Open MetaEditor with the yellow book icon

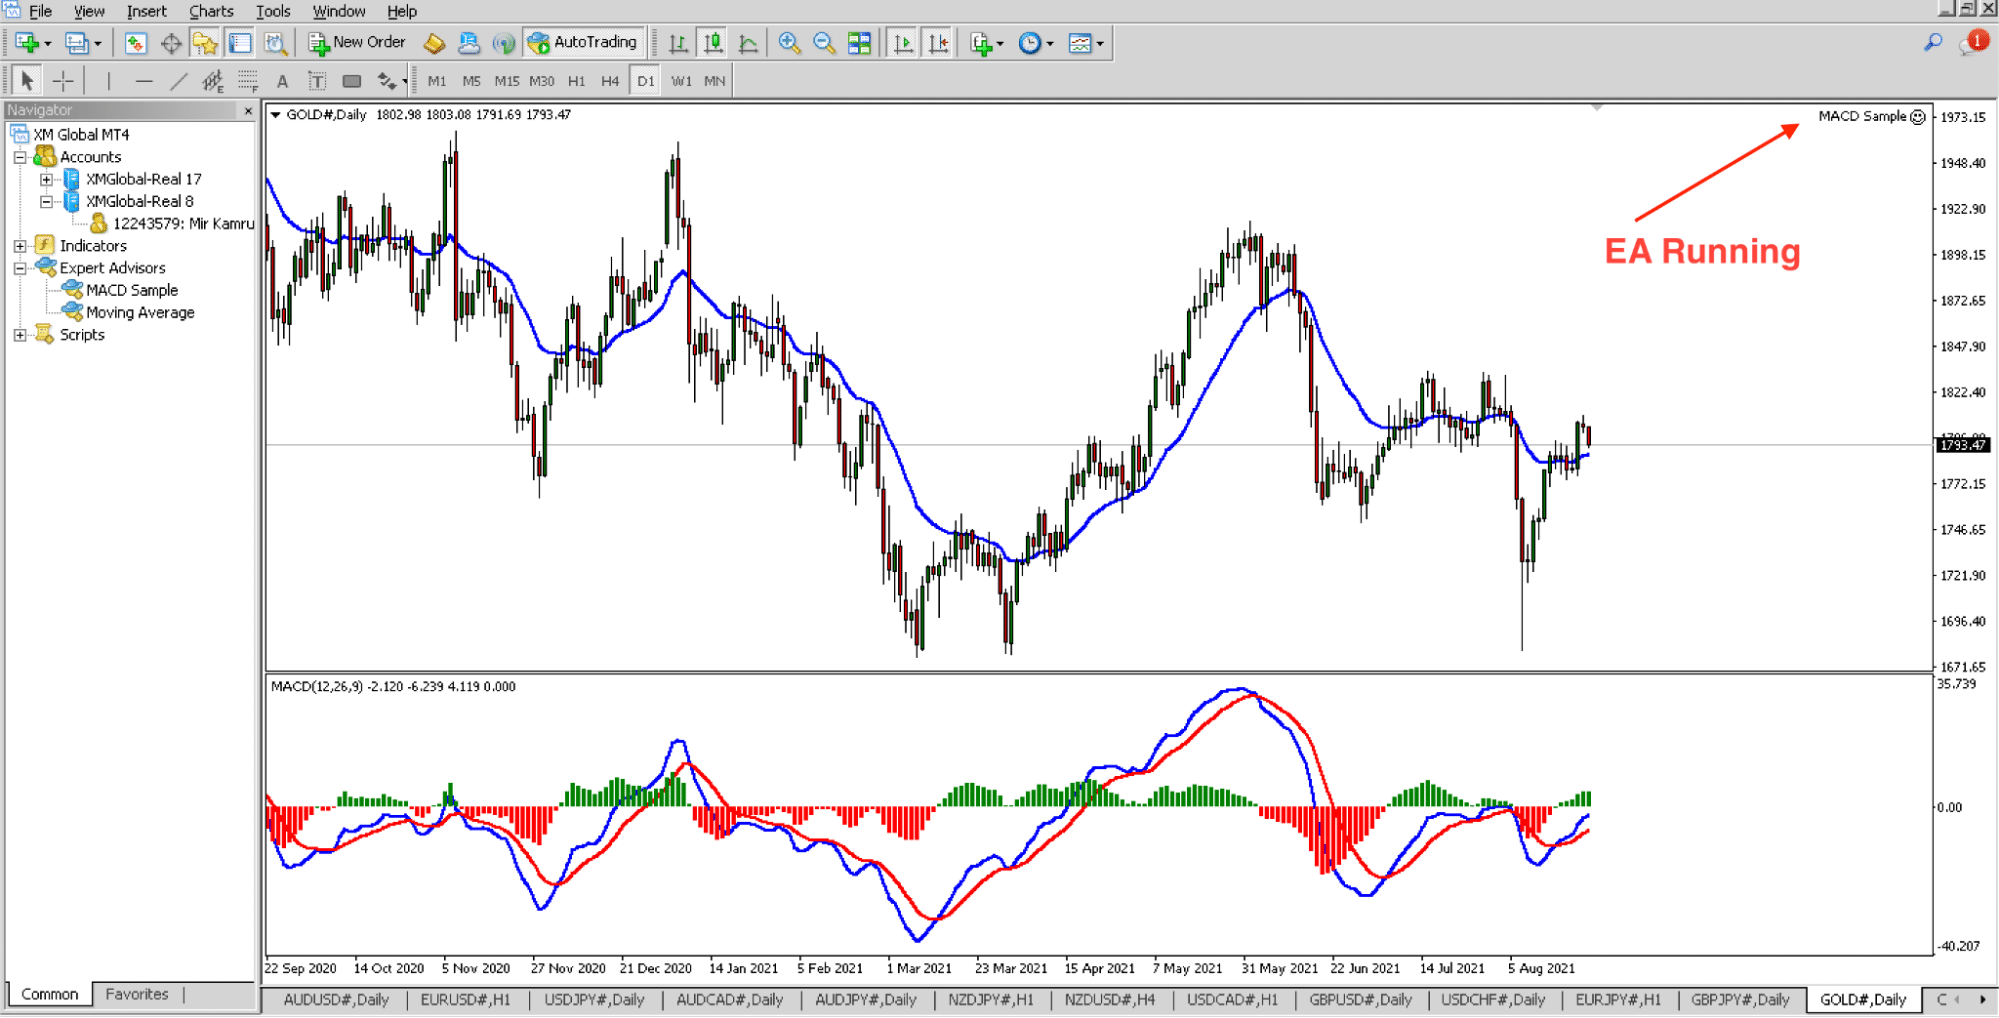[434, 43]
